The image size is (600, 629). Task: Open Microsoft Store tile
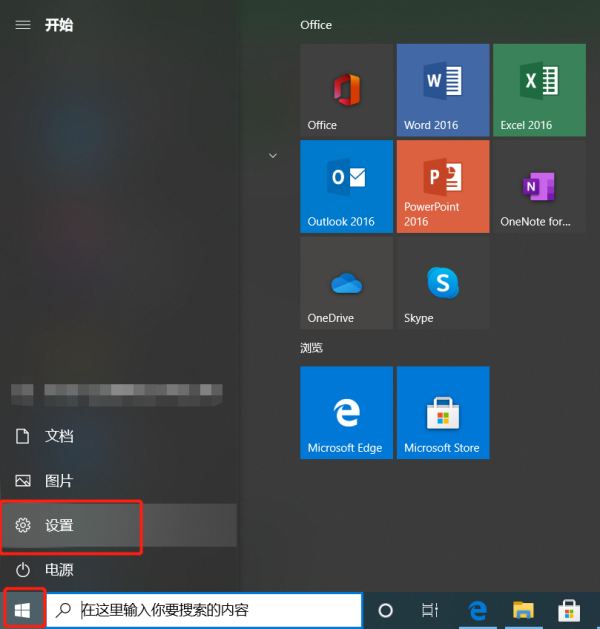[443, 412]
